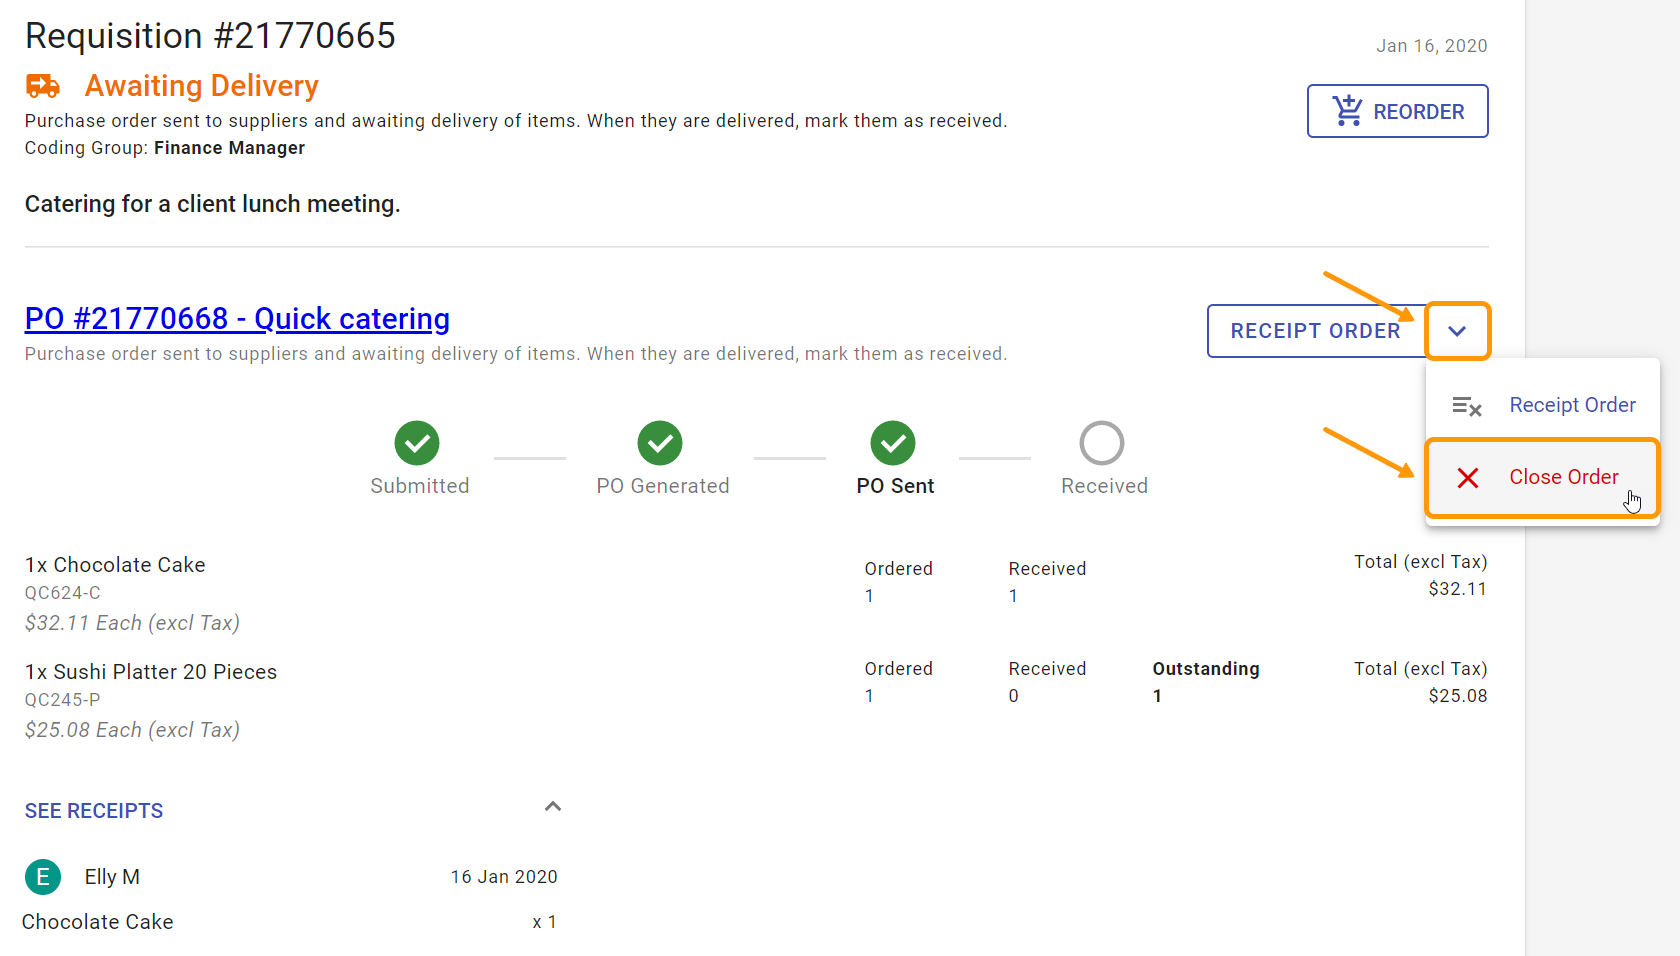Open the Receipt Order dropdown arrow

pos(1457,331)
